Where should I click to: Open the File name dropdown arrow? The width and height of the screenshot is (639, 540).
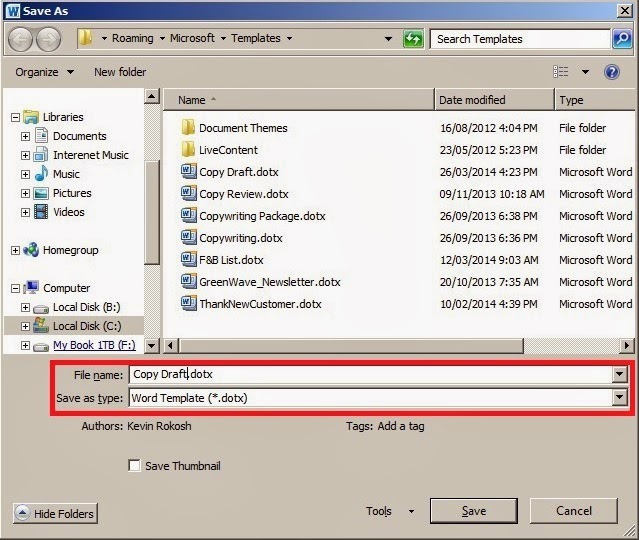tap(619, 374)
